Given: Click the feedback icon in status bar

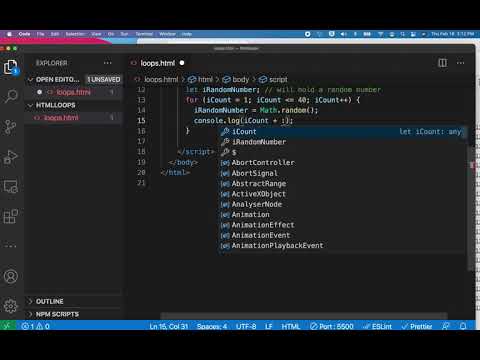Looking at the screenshot, I should (x=446, y=326).
